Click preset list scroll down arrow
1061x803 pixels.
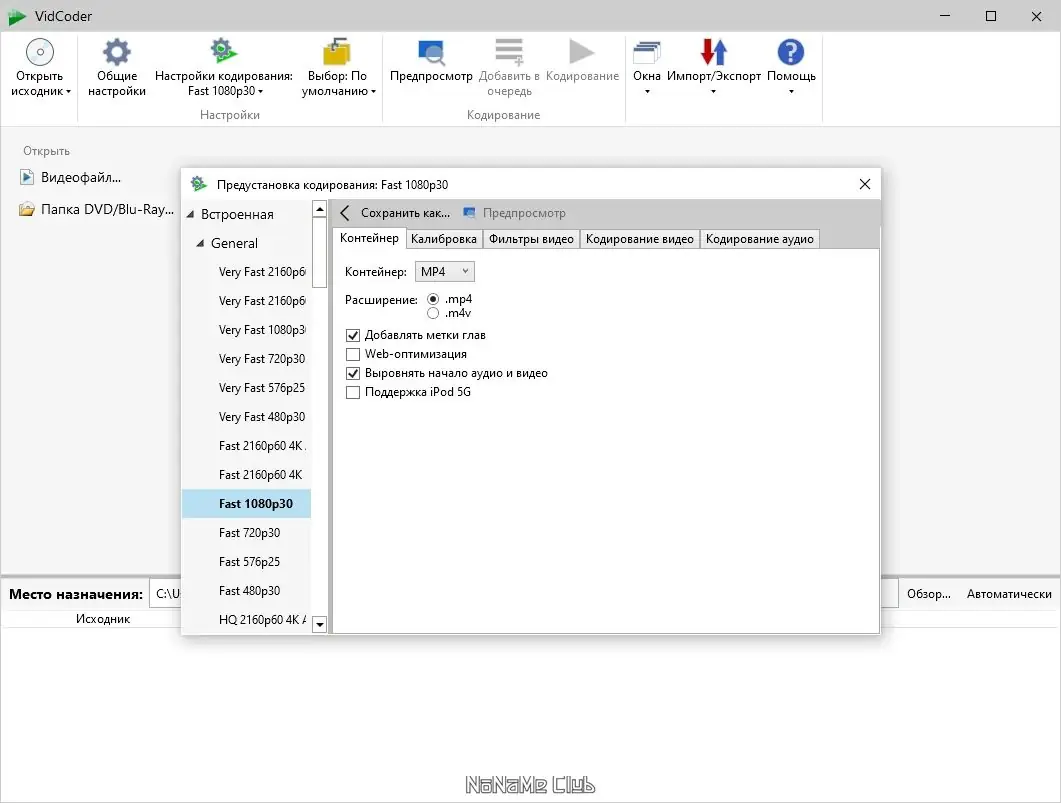coord(320,624)
